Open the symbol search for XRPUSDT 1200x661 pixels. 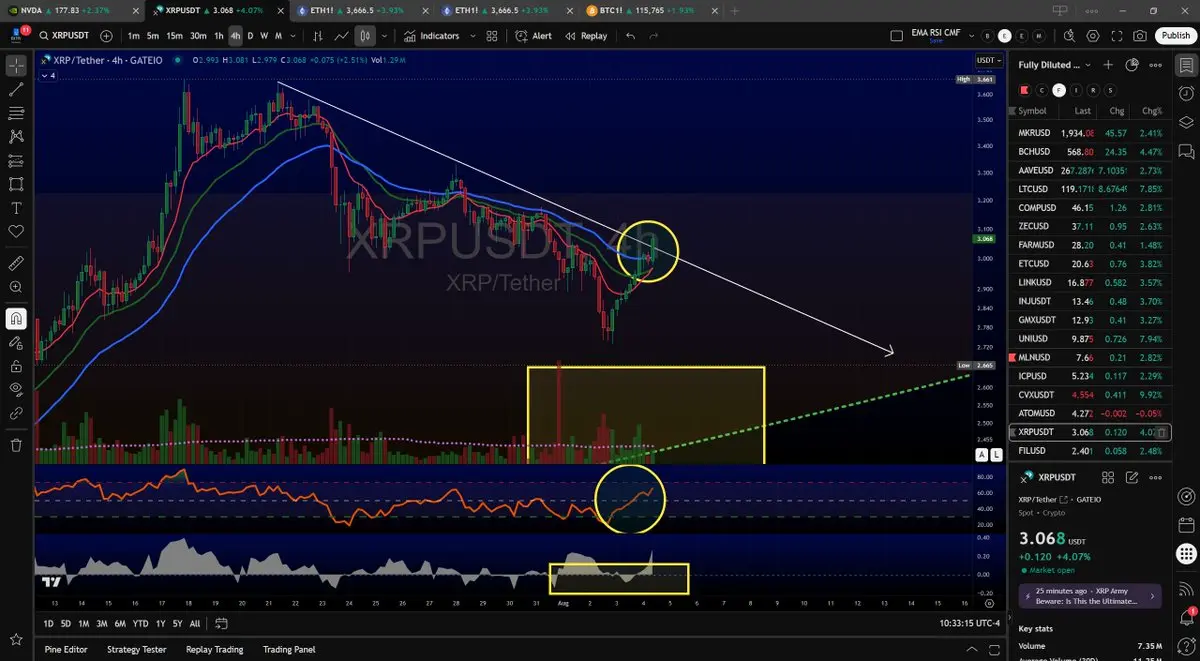(64, 36)
